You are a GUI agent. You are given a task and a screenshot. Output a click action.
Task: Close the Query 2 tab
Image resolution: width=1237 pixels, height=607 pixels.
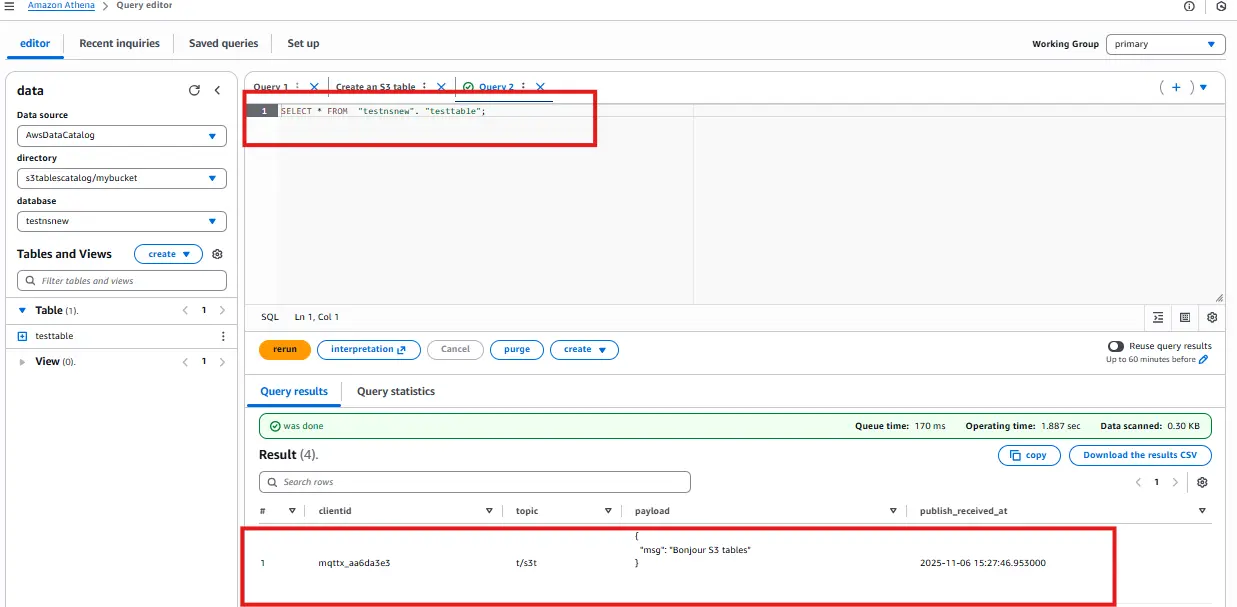(540, 87)
